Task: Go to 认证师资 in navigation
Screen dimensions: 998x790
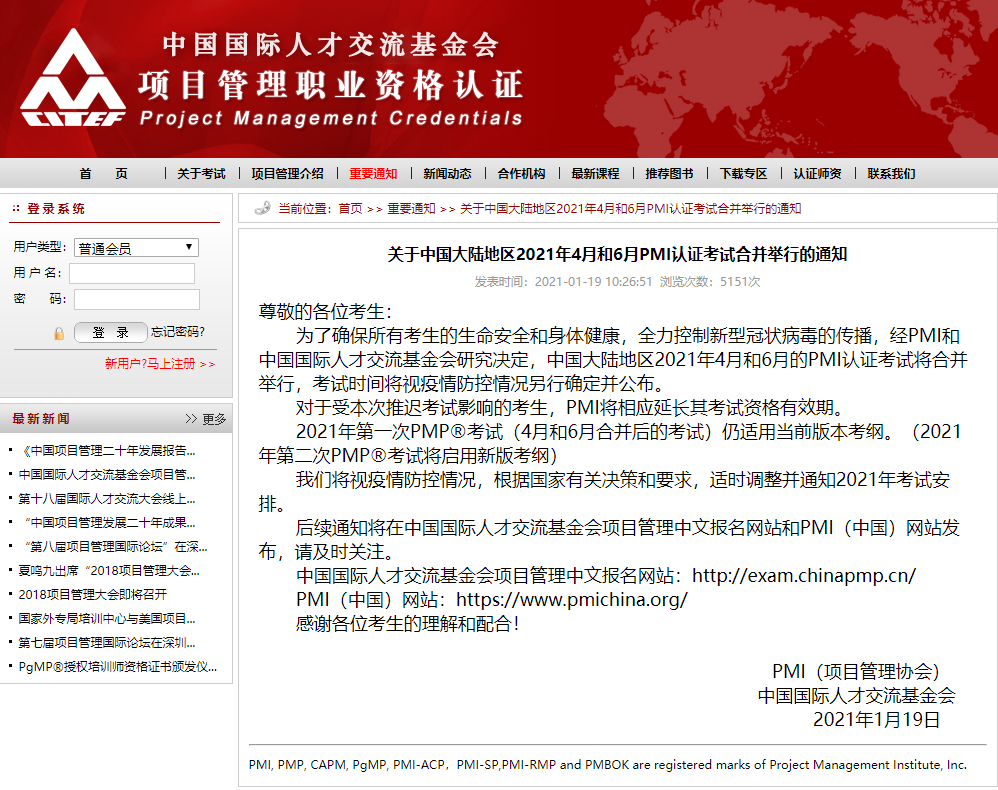Action: 817,174
